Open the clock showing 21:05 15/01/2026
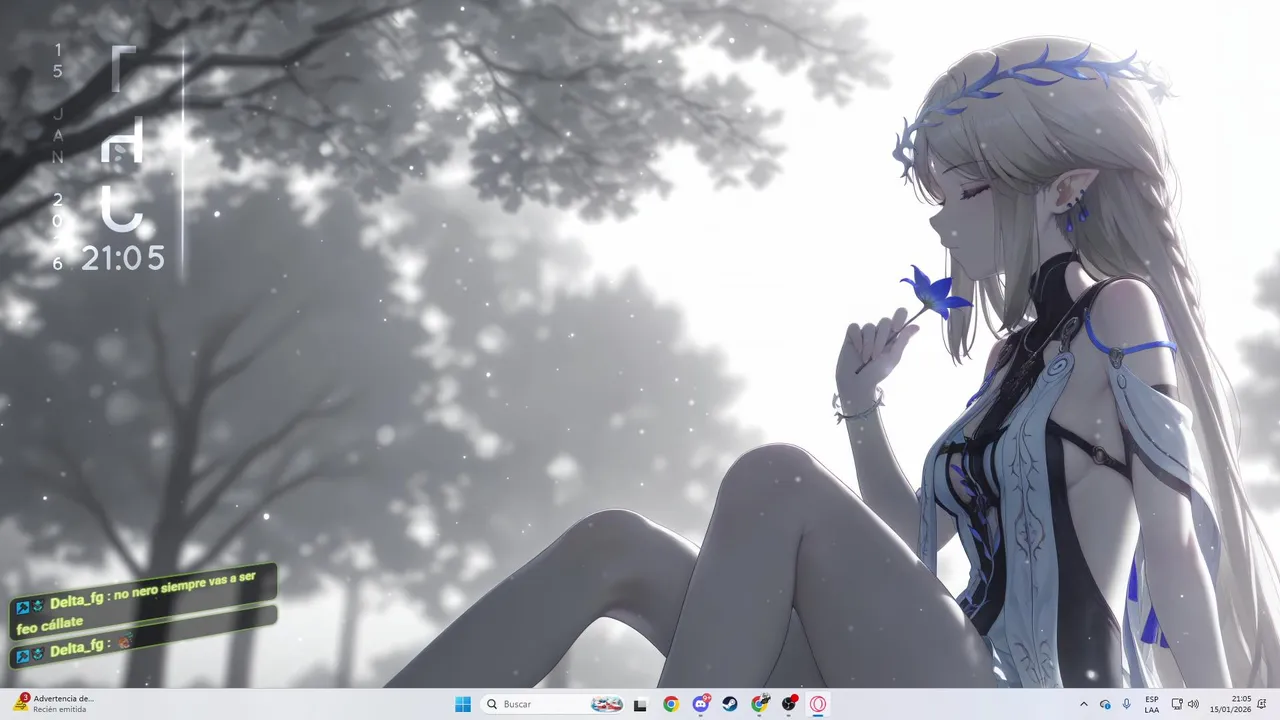1280x720 pixels. 1232,704
